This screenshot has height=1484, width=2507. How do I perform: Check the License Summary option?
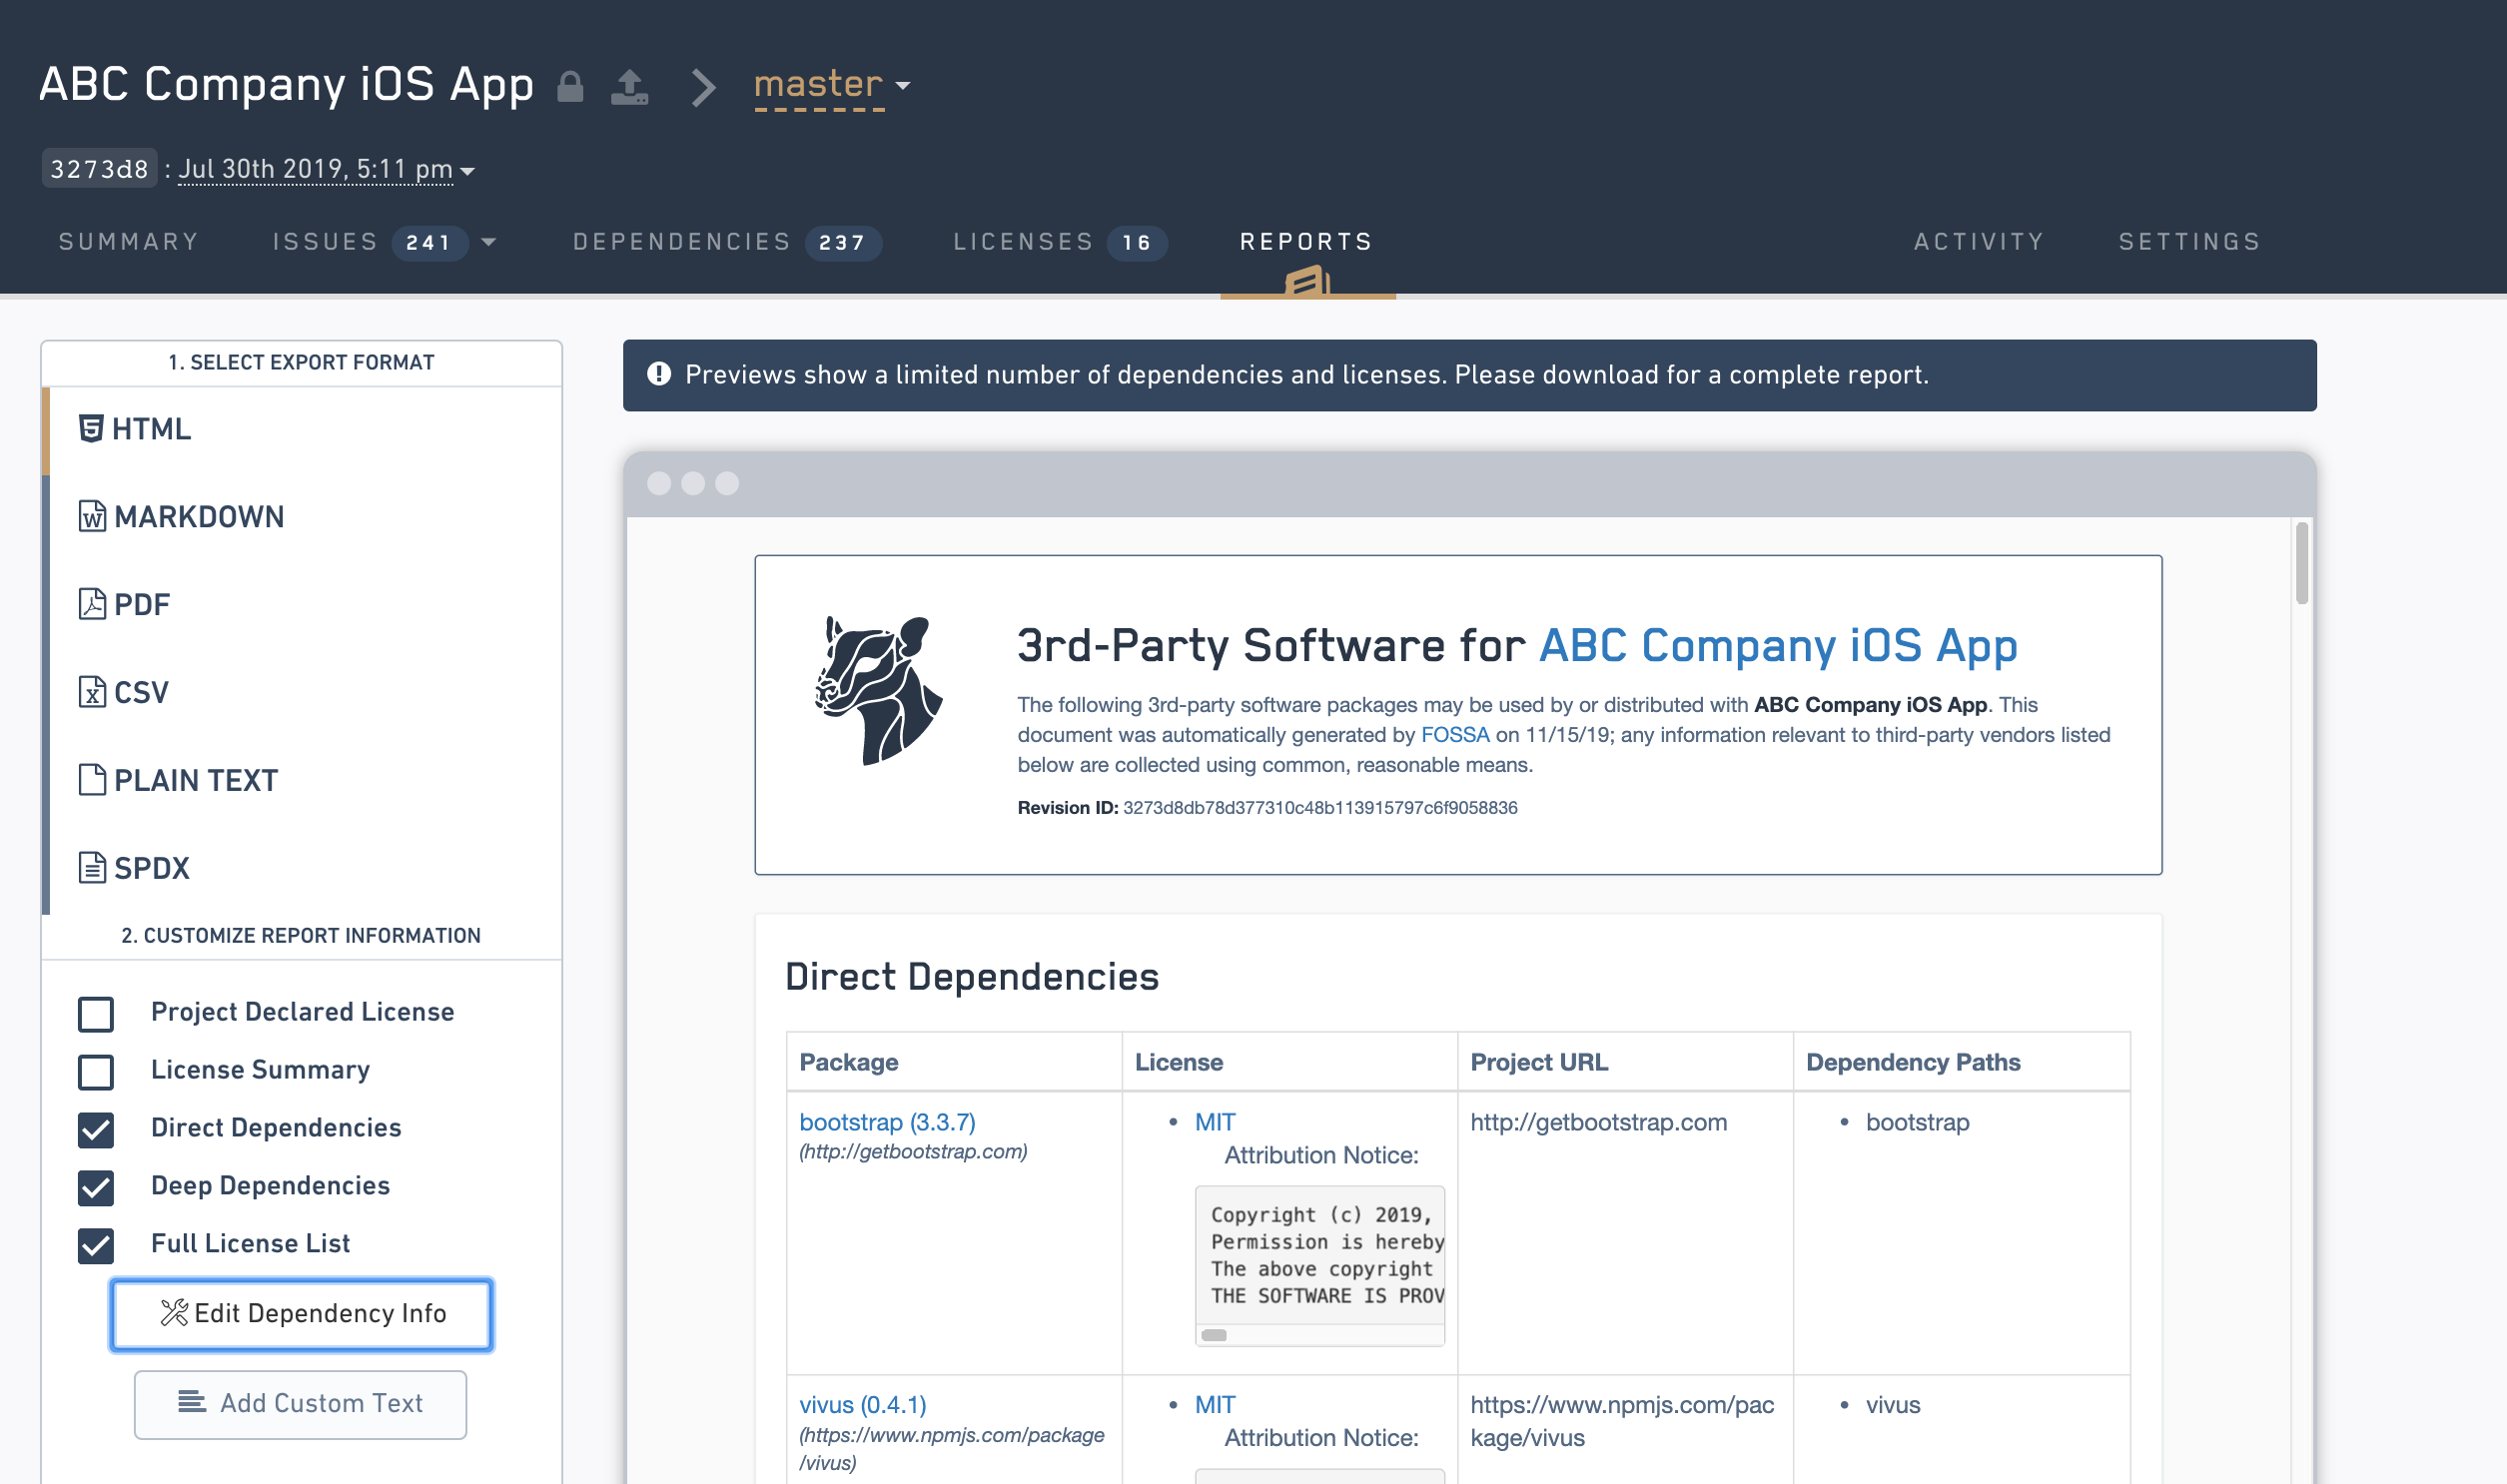pyautogui.click(x=96, y=1071)
